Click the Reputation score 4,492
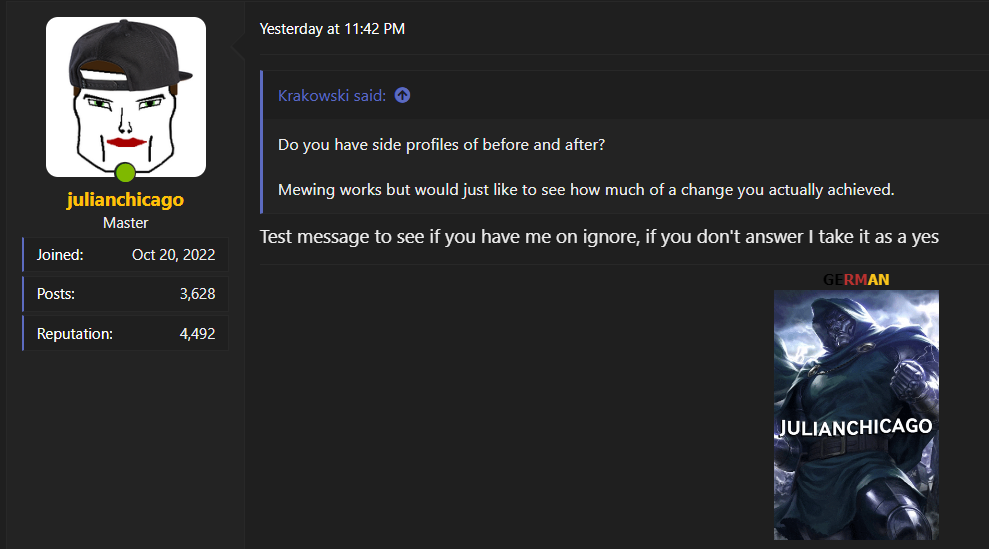Screen dimensions: 989x549 point(197,334)
